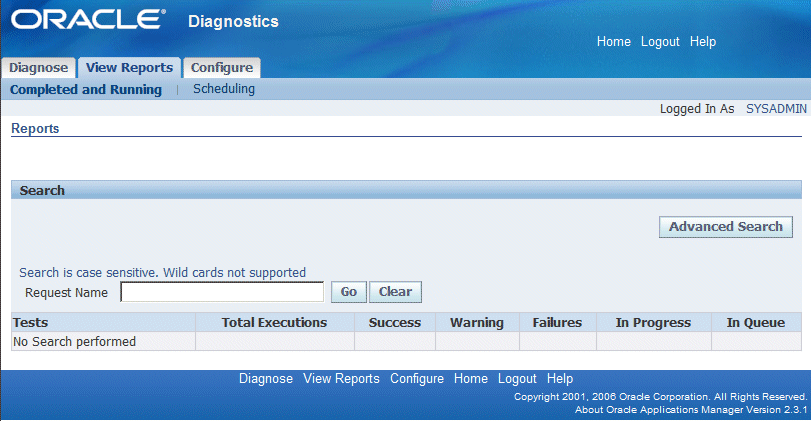811x421 pixels.
Task: Switch to the Configure tab
Action: (x=222, y=68)
